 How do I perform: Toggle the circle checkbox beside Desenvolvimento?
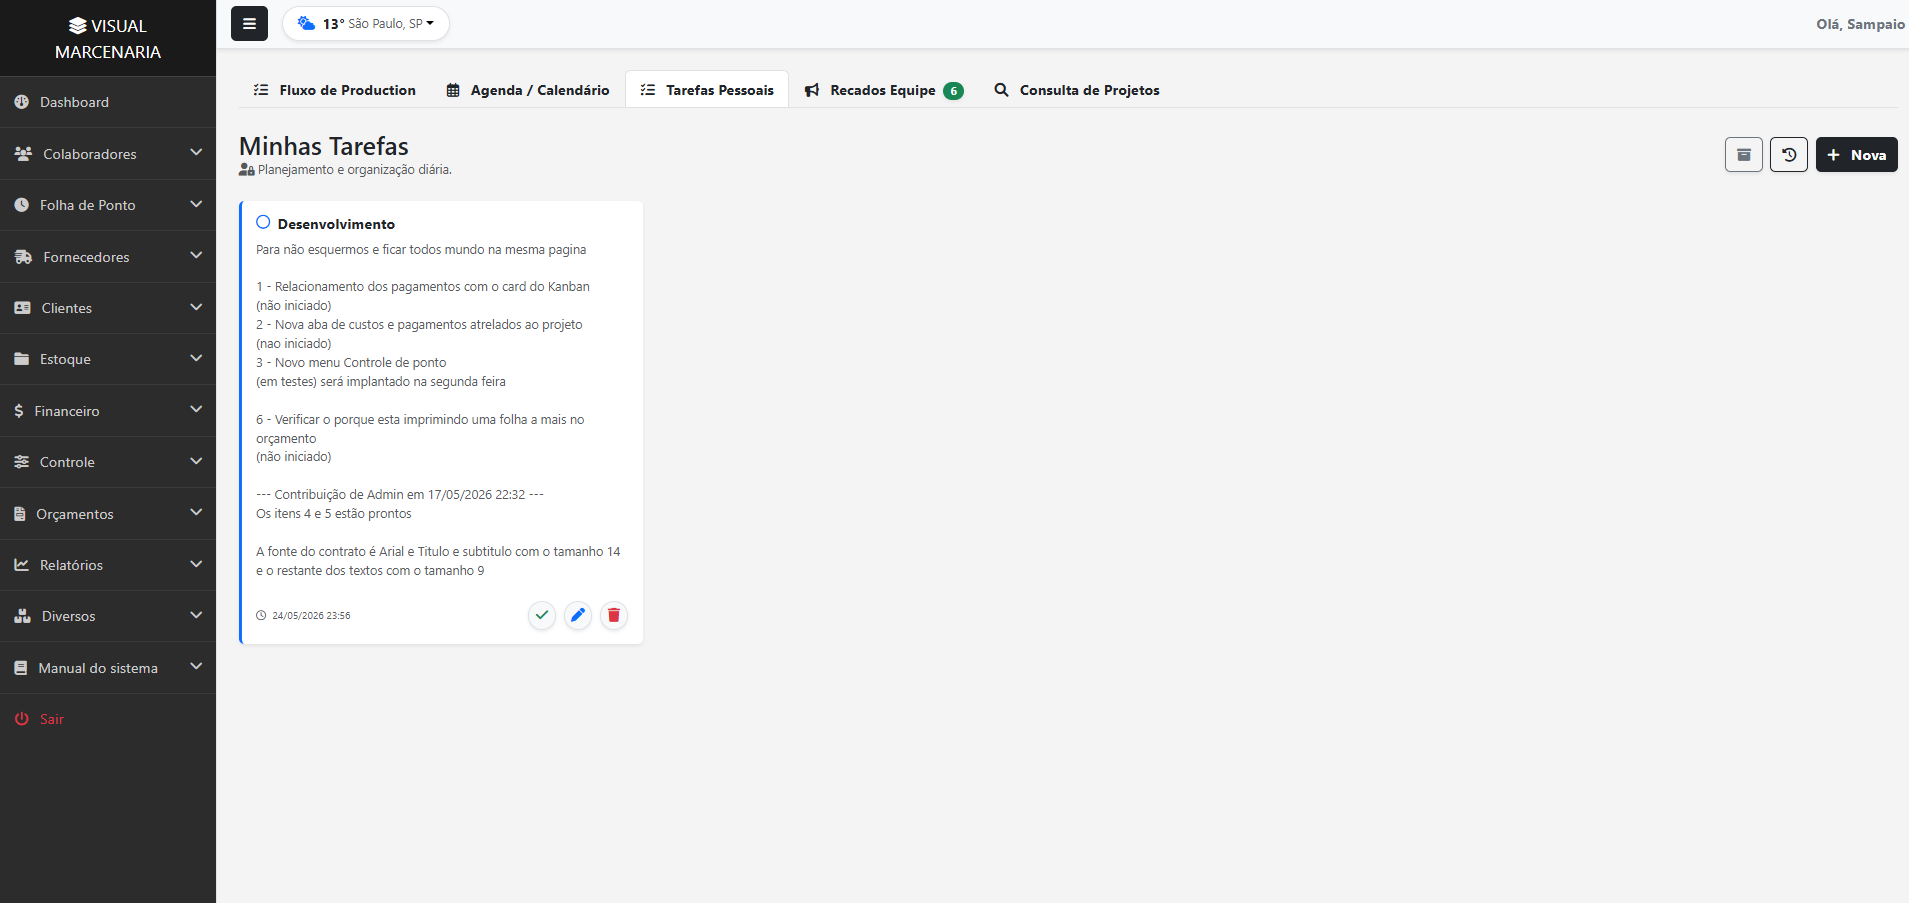(263, 222)
